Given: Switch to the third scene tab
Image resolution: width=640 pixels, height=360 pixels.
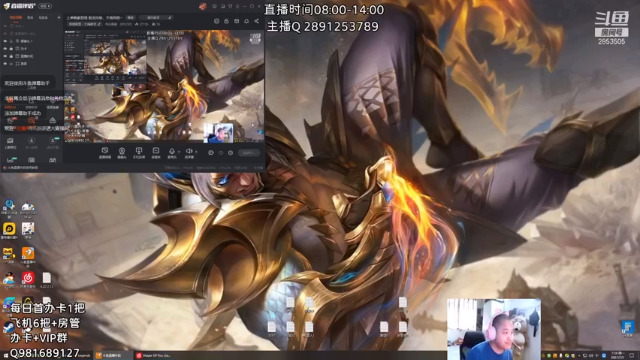Looking at the screenshot, I should (43, 18).
